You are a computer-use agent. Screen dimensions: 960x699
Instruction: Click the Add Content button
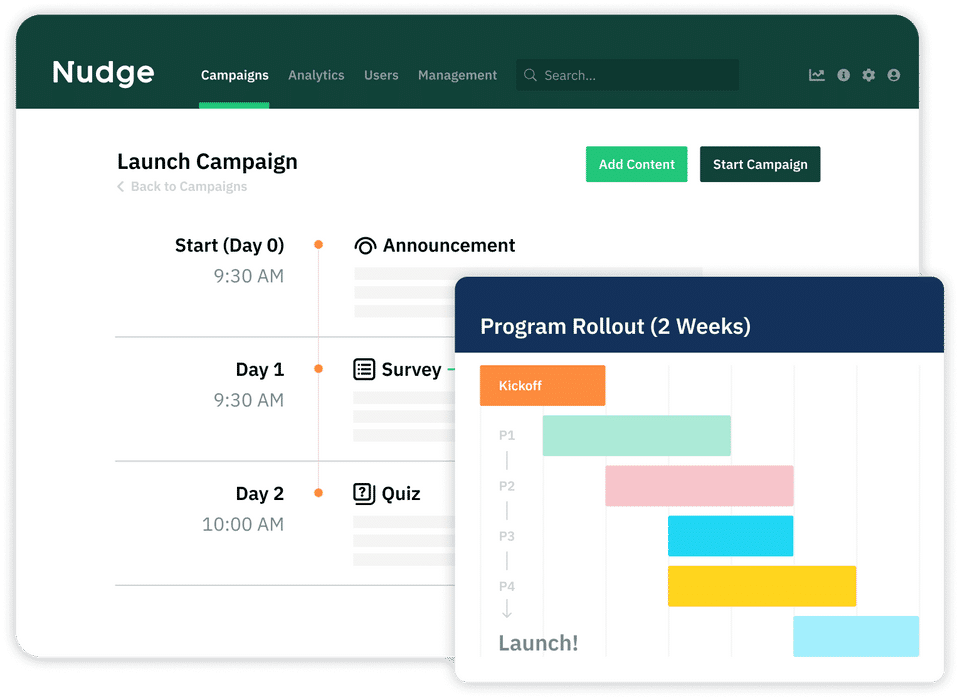pyautogui.click(x=636, y=164)
